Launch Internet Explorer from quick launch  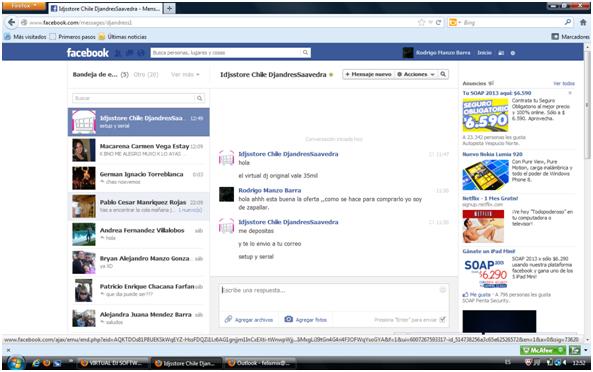coord(36,363)
